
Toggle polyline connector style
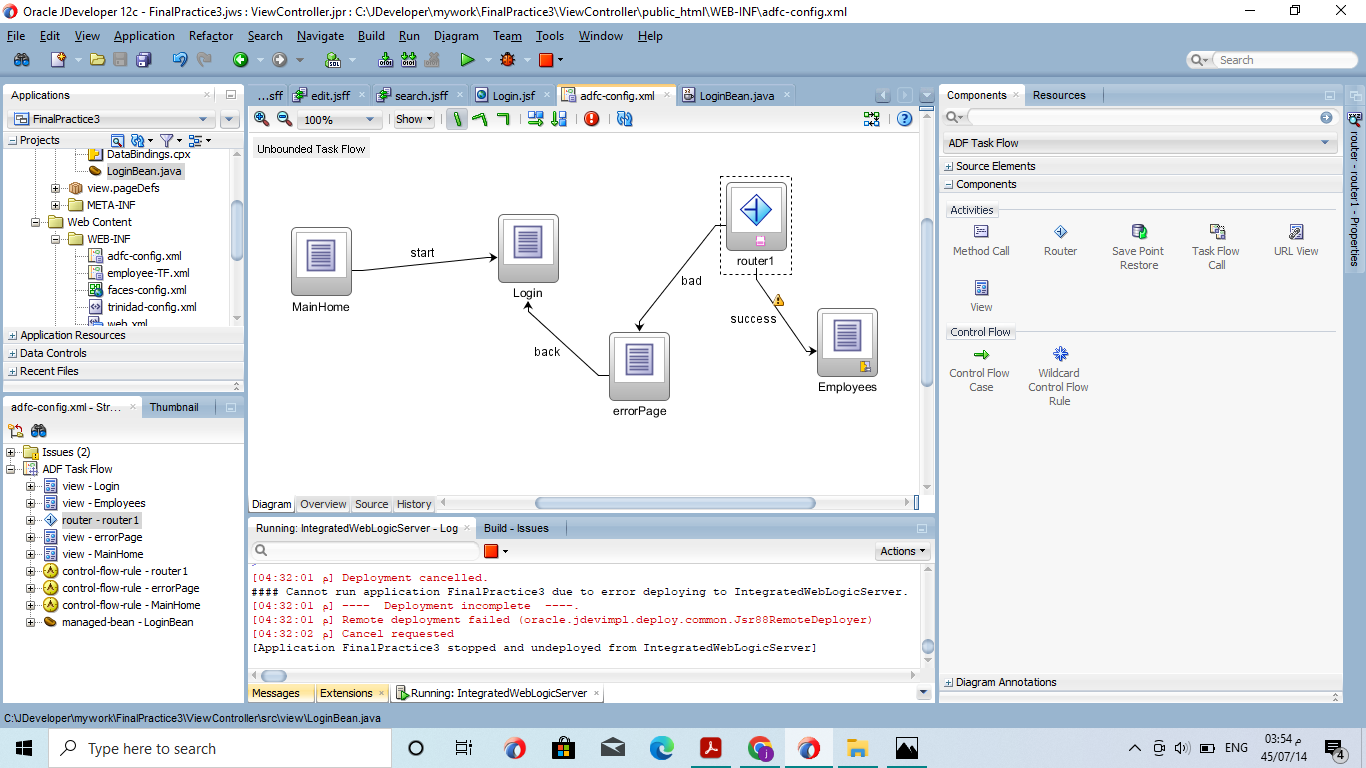click(x=480, y=119)
